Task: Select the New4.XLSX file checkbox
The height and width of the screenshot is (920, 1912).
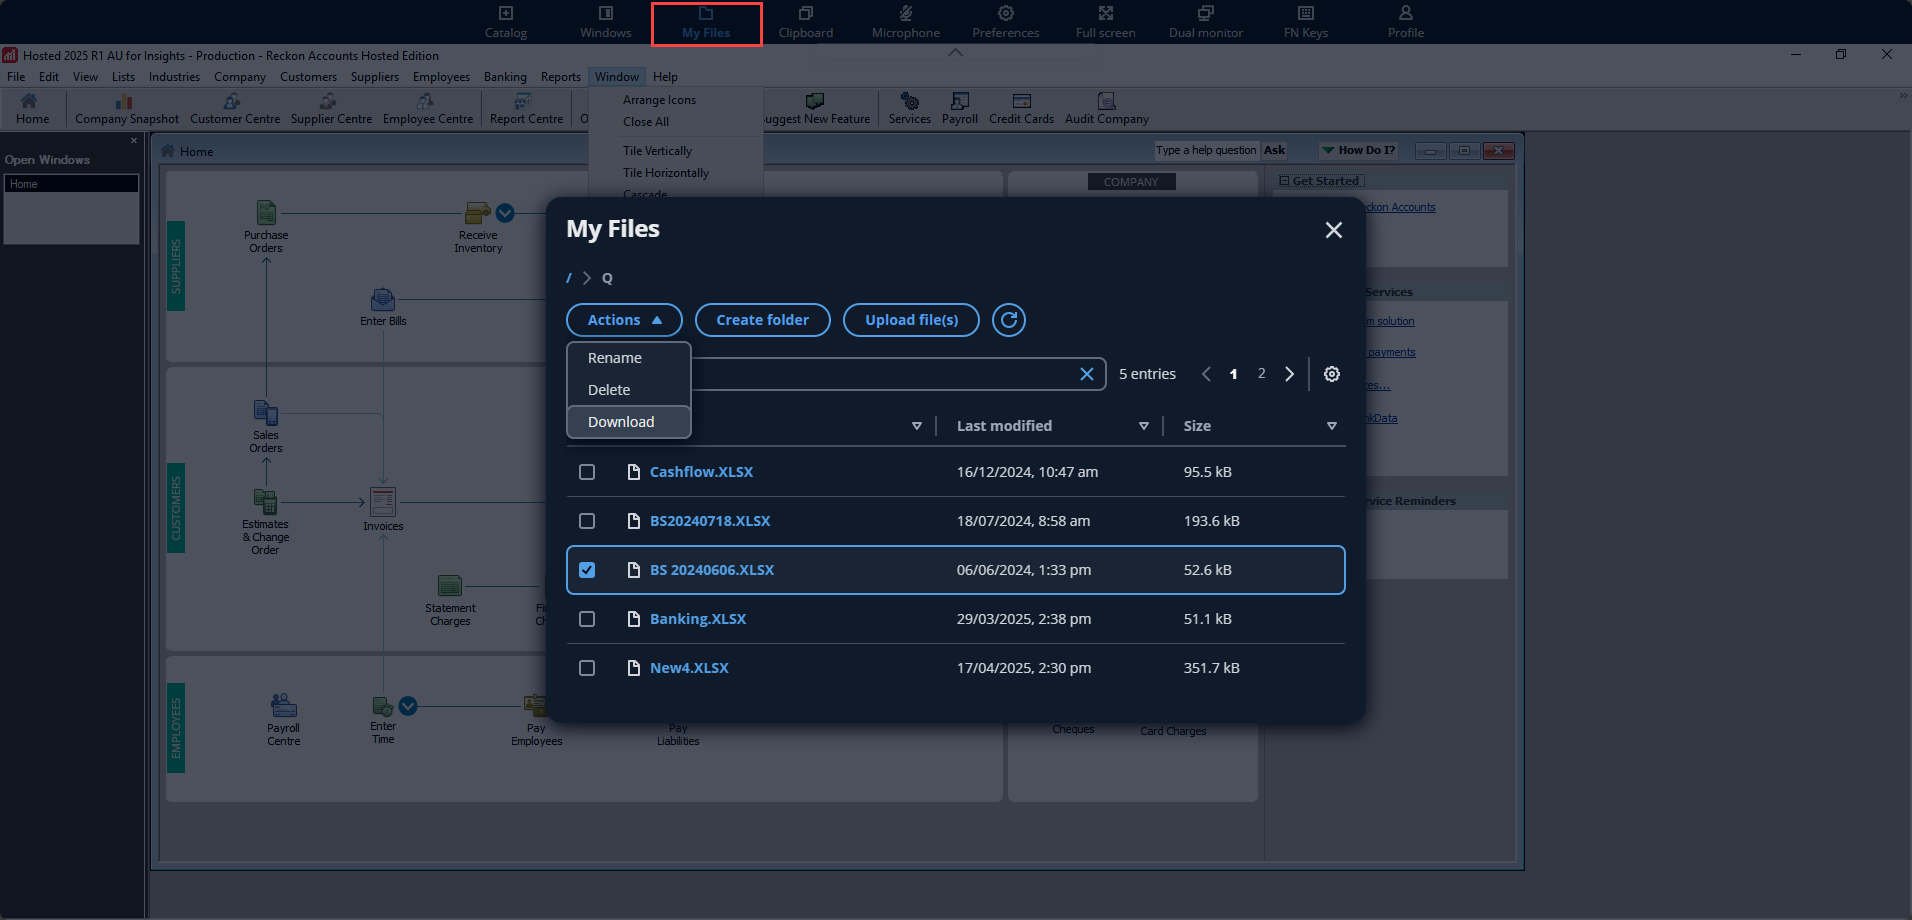Action: (587, 668)
